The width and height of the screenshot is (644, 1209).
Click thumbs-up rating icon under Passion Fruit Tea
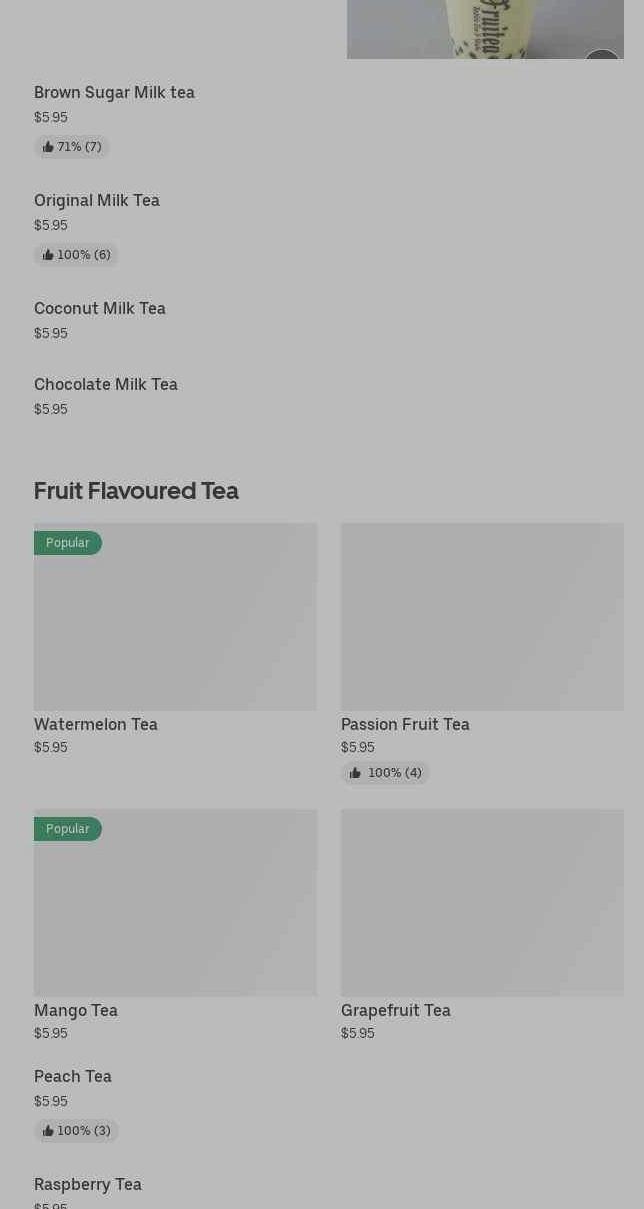pos(355,773)
